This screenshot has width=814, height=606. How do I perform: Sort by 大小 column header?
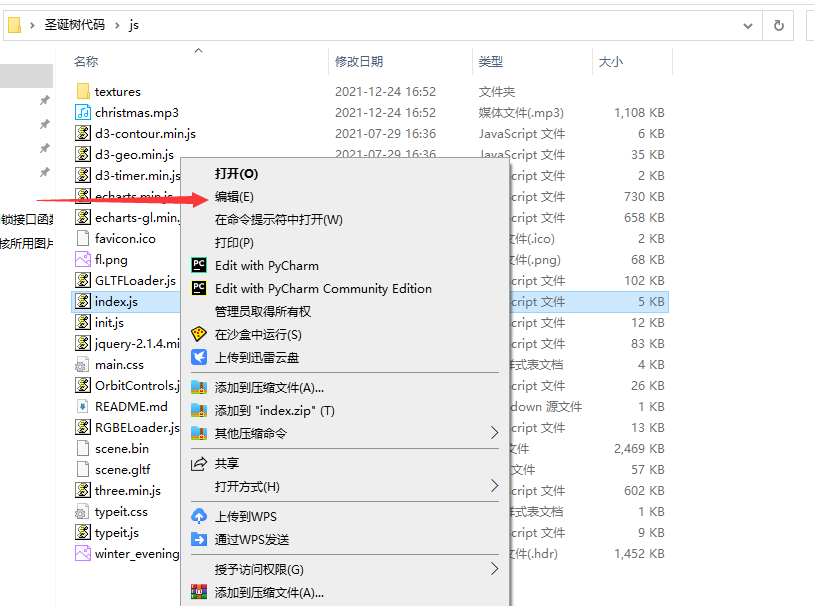click(x=610, y=61)
